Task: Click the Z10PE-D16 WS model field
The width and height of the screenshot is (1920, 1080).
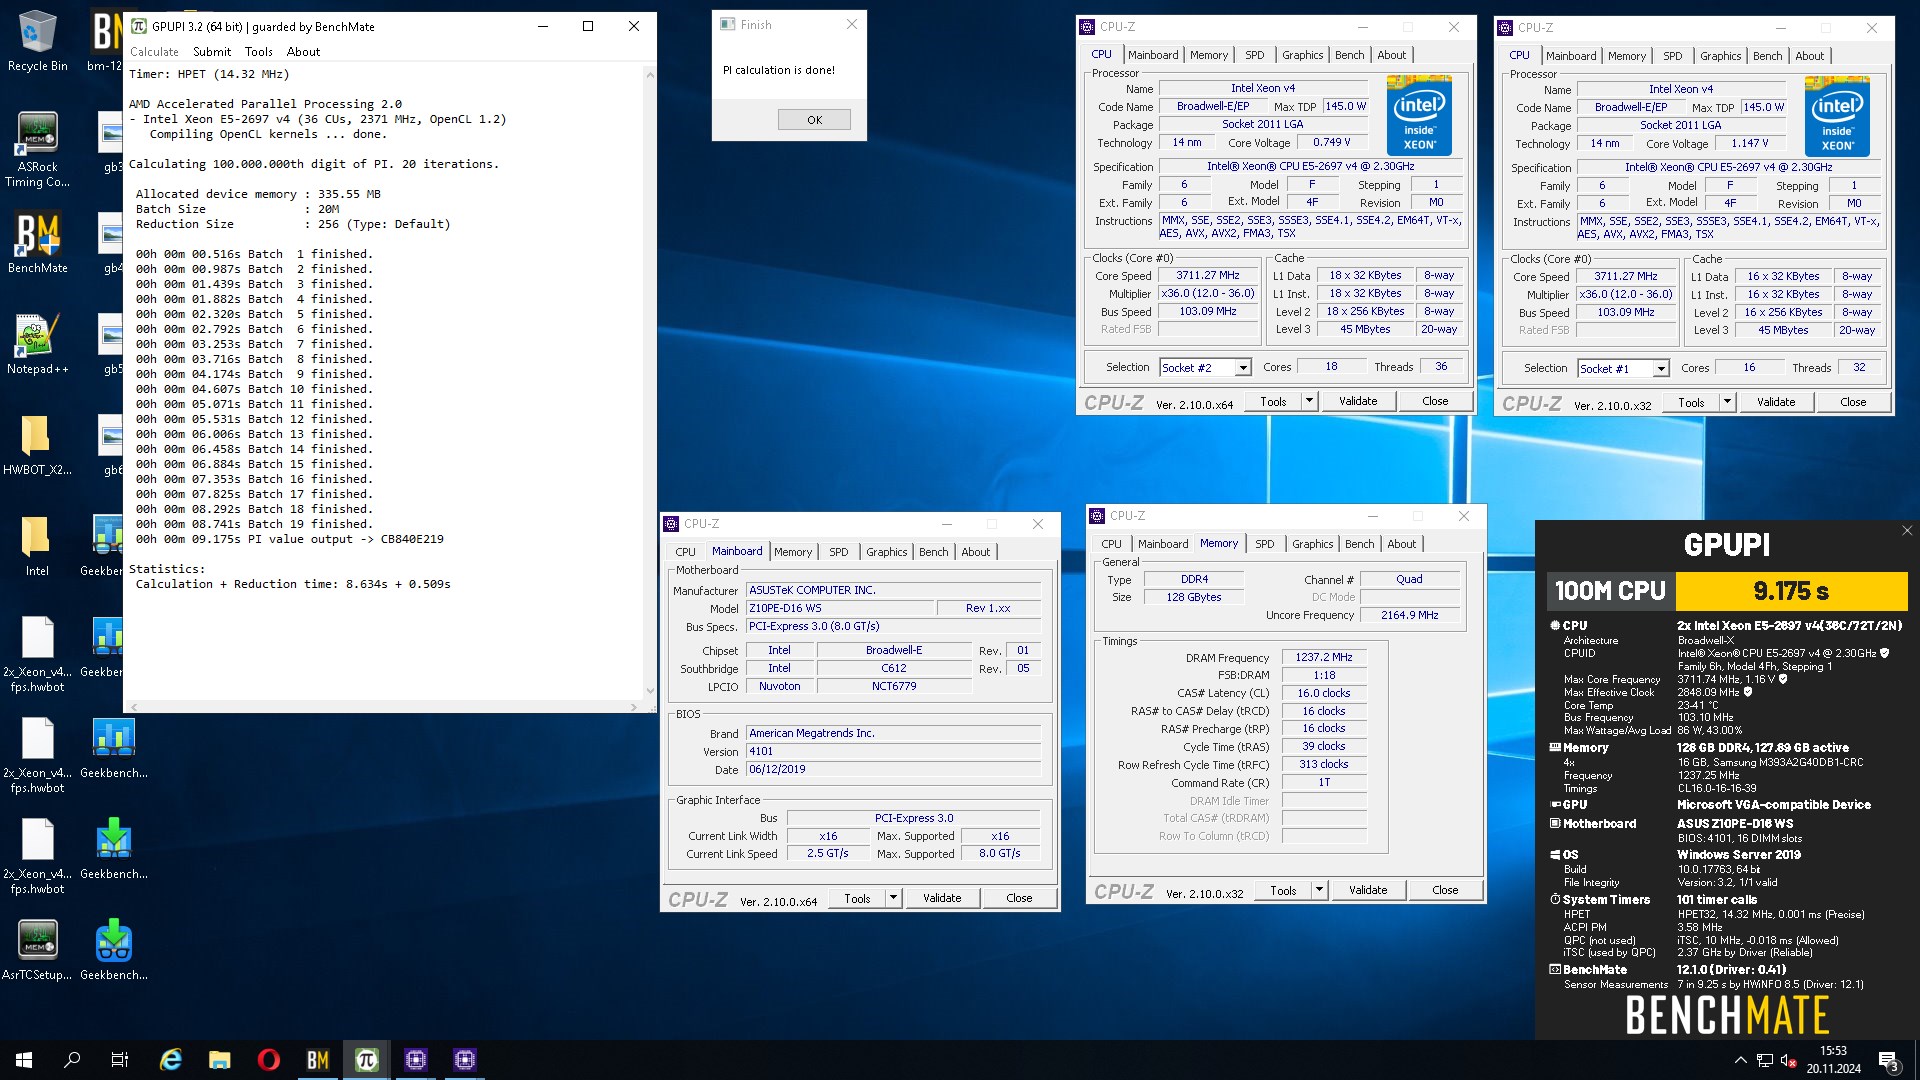Action: [840, 608]
